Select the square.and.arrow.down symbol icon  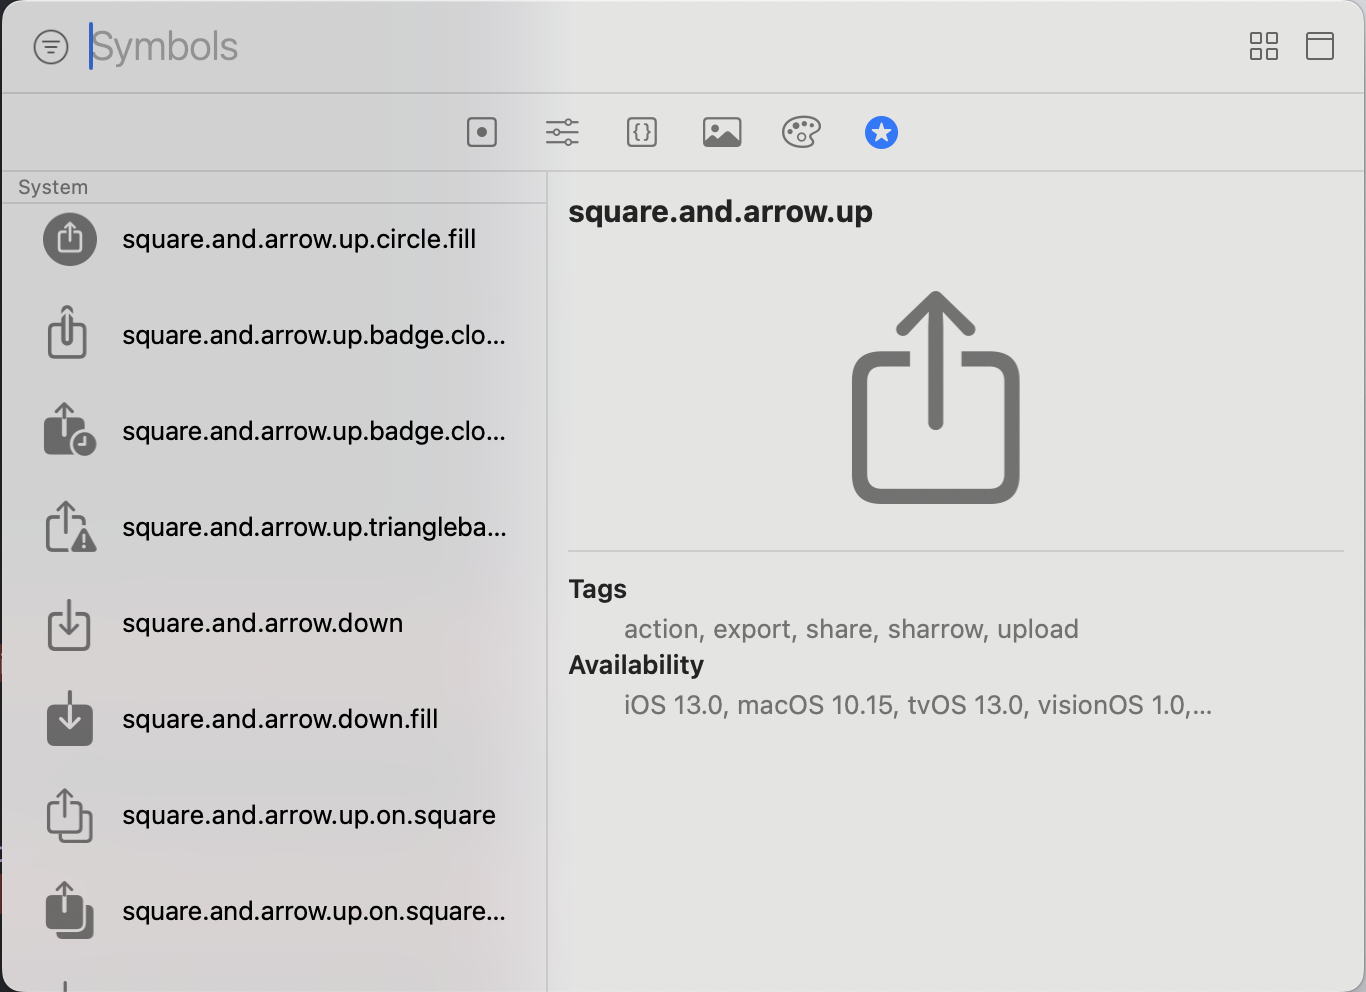pos(69,624)
